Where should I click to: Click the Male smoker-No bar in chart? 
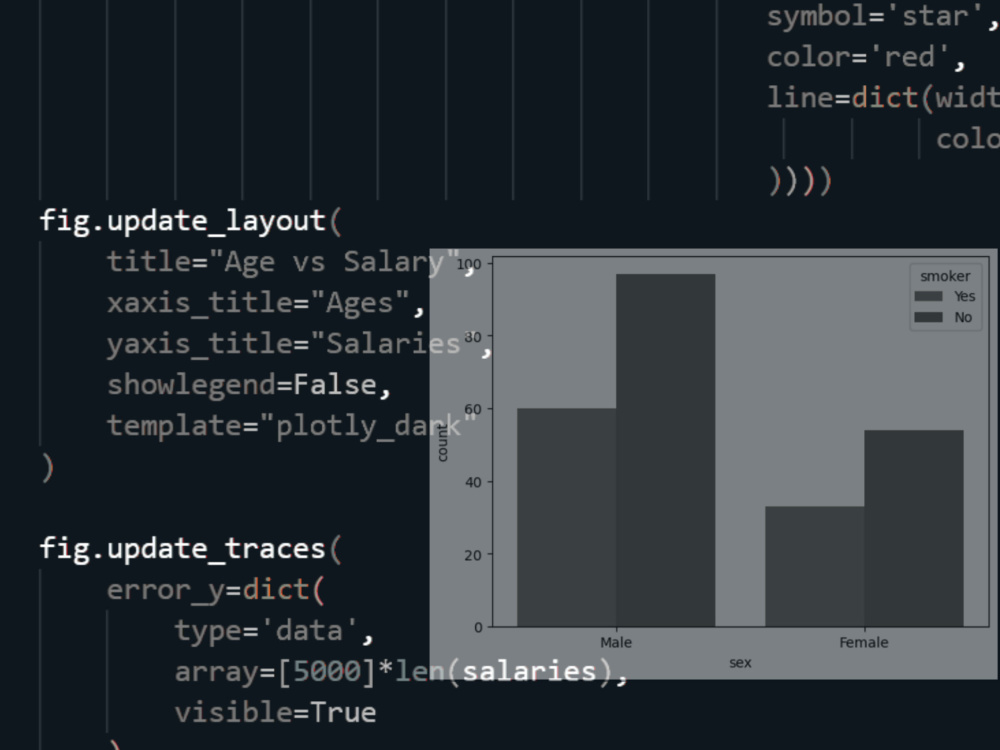click(665, 450)
